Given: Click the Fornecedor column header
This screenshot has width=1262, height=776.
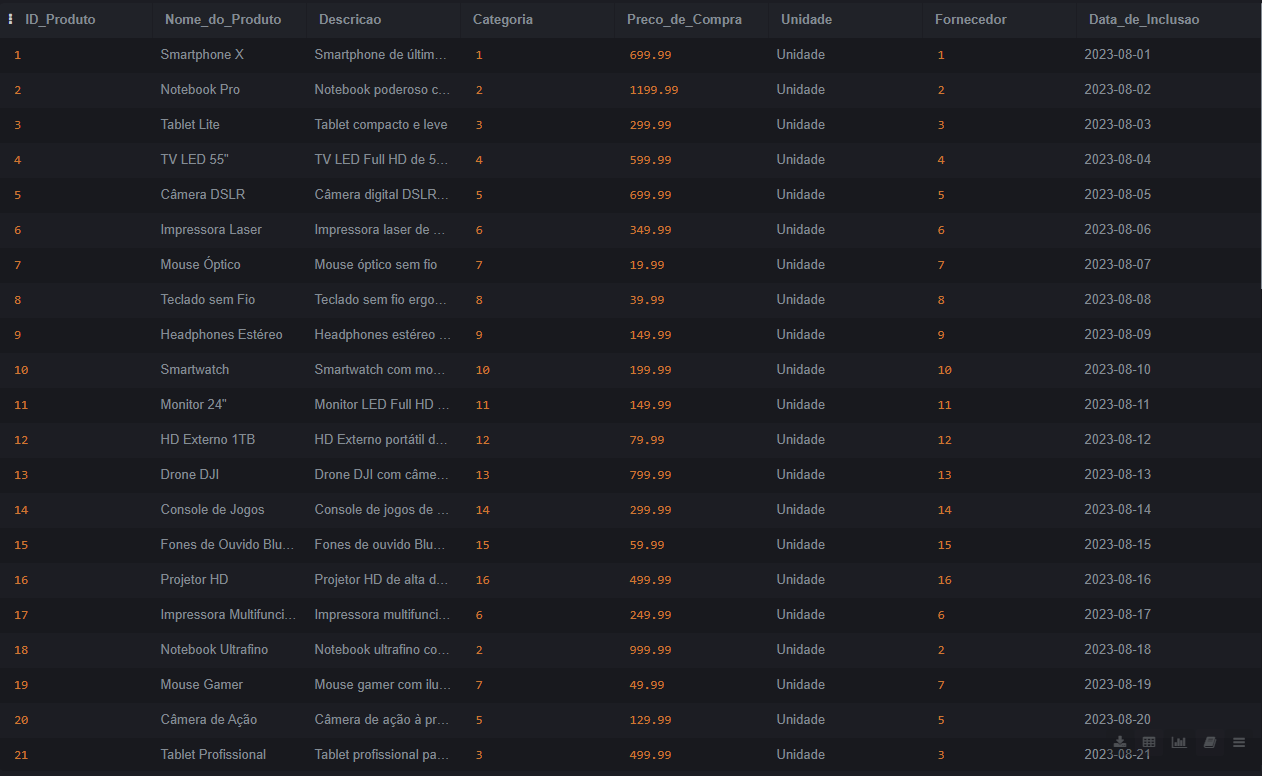Looking at the screenshot, I should [x=970, y=19].
